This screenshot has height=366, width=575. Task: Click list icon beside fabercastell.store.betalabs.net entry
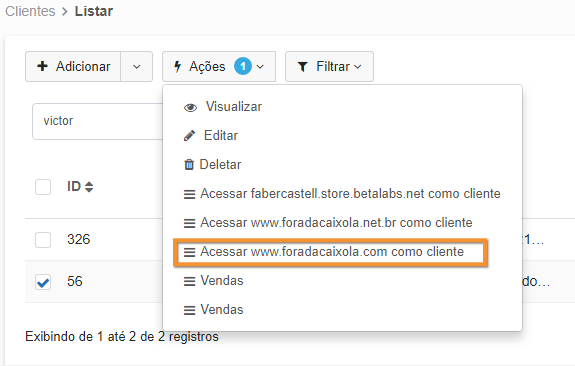tap(189, 194)
